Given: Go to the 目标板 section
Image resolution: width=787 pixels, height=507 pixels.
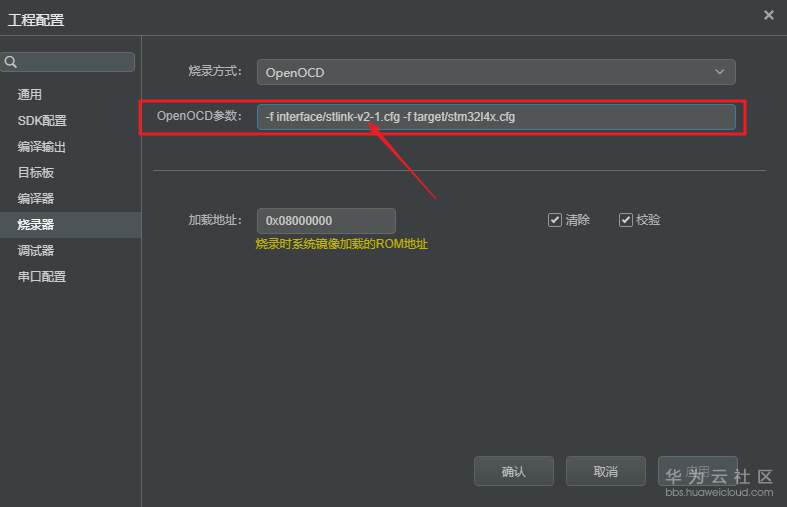Looking at the screenshot, I should click(36, 173).
